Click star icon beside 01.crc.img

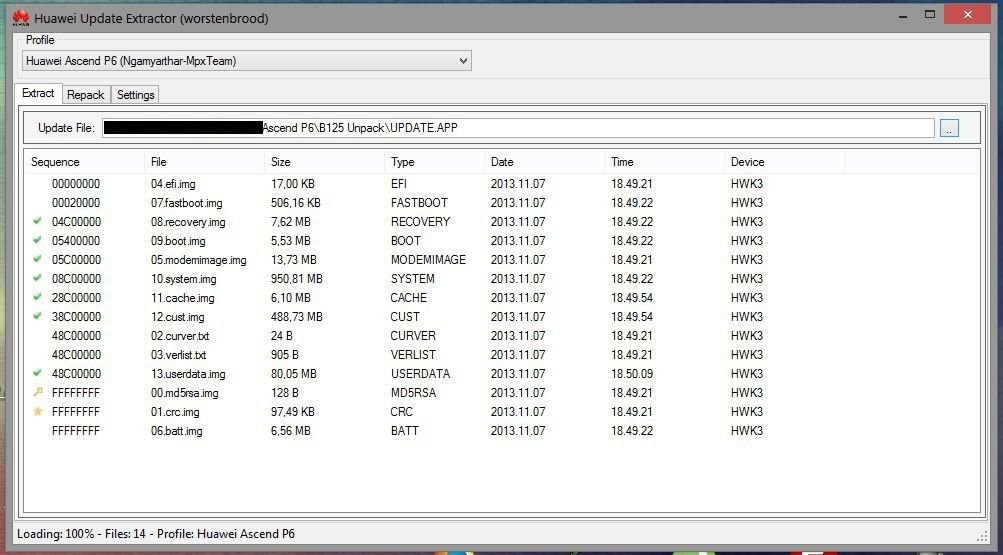pos(37,411)
